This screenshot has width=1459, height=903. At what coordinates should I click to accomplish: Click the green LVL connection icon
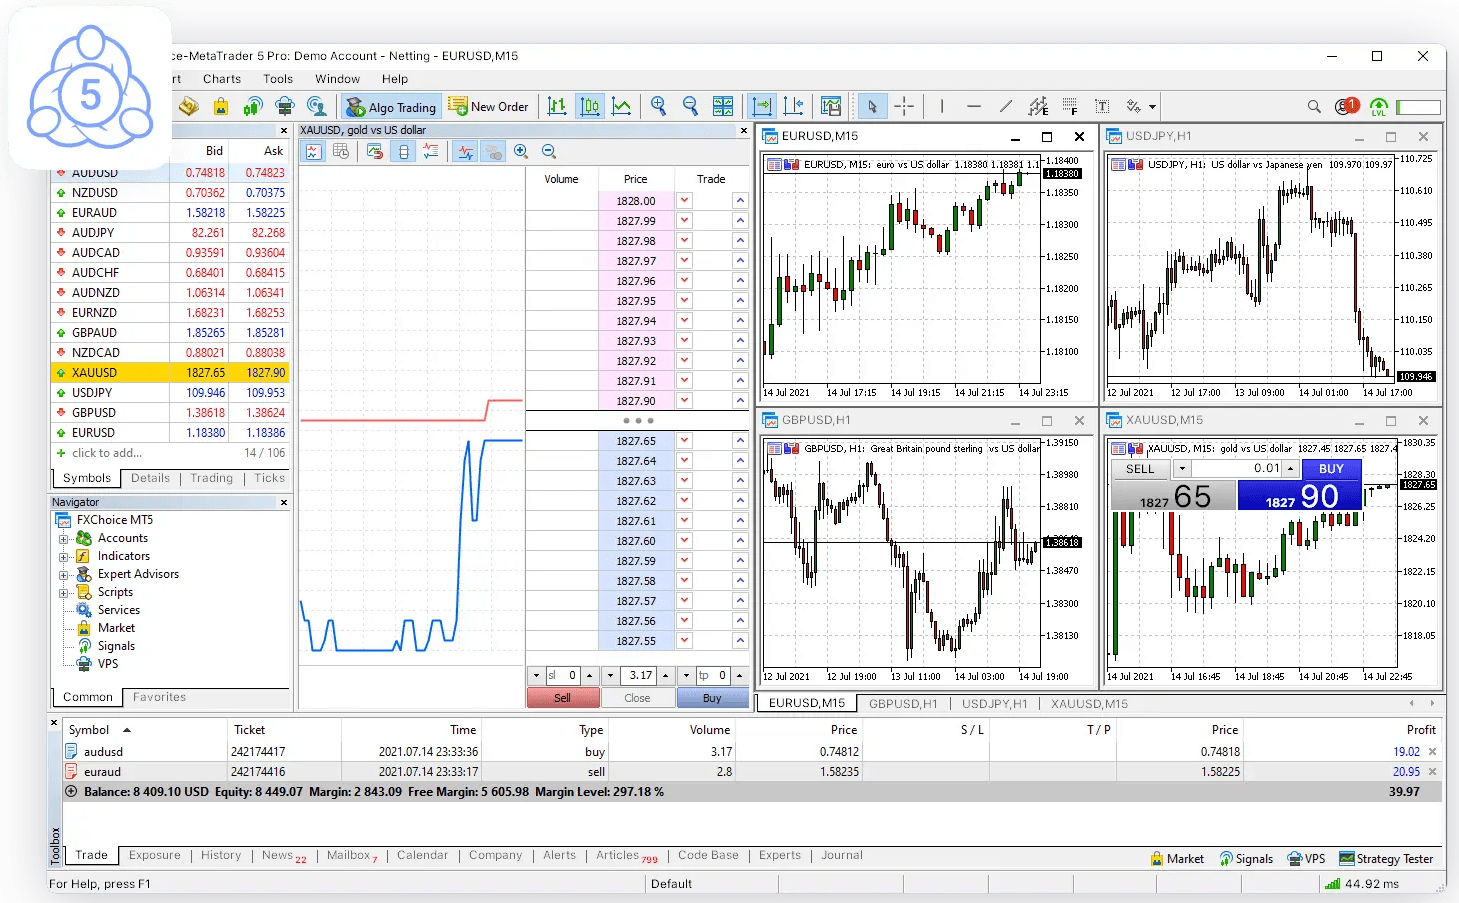coord(1379,106)
